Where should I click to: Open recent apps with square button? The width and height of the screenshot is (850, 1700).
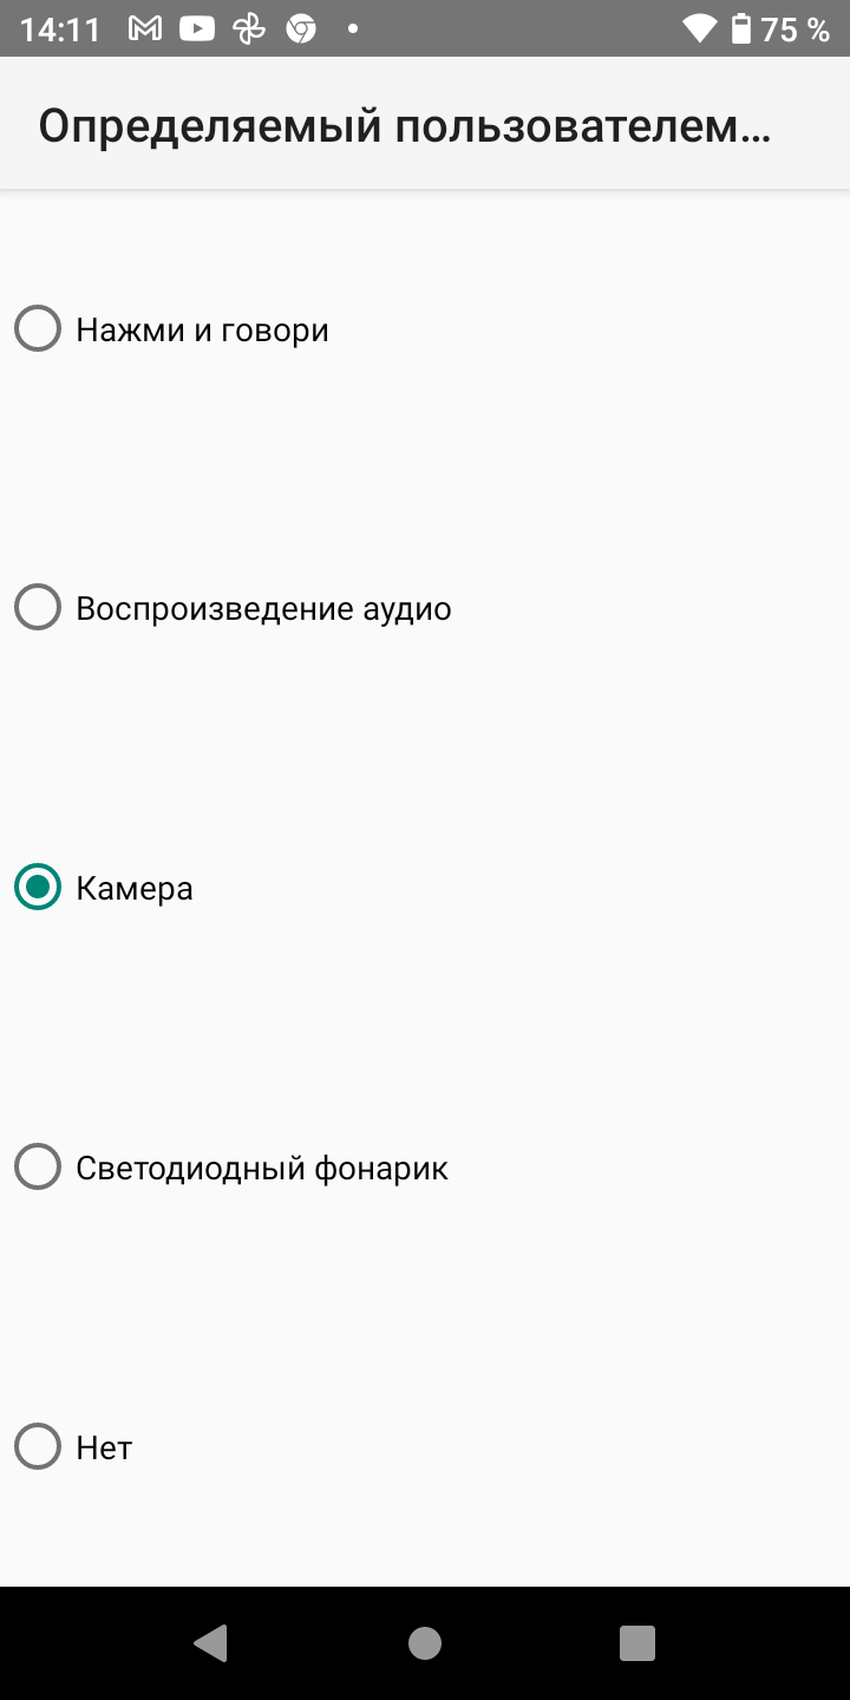637,1643
